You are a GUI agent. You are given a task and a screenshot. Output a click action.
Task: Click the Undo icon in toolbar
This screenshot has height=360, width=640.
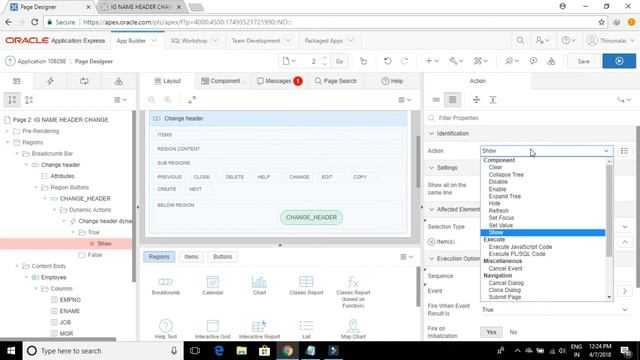(x=387, y=61)
